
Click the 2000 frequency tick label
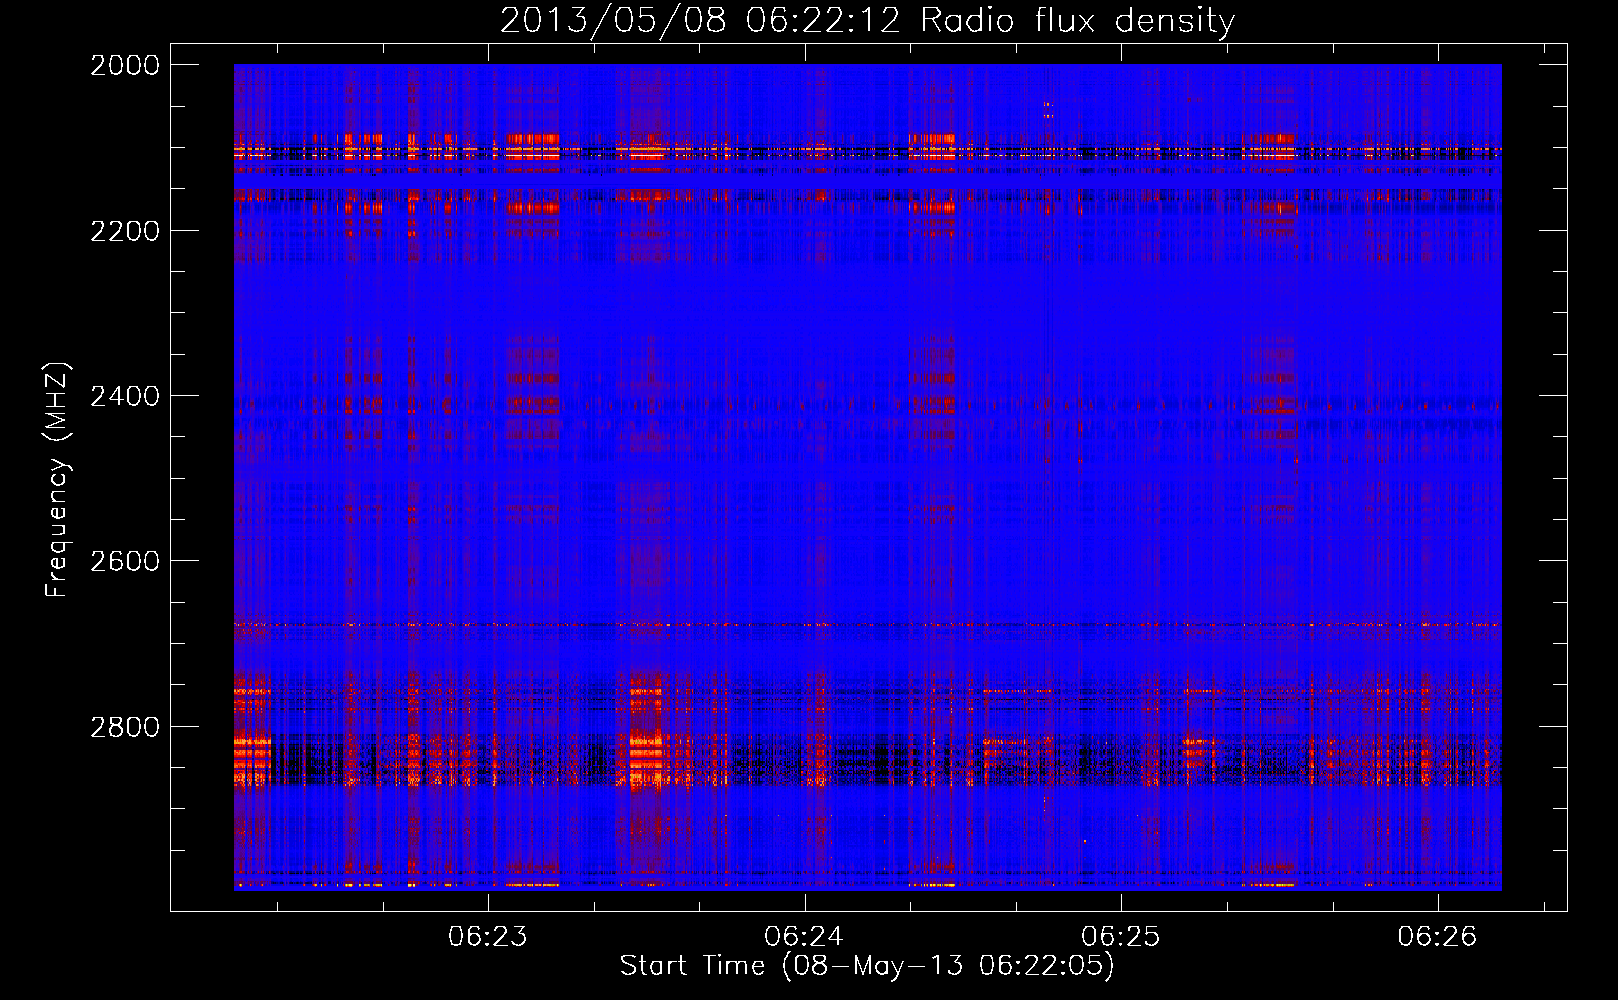click(x=125, y=65)
